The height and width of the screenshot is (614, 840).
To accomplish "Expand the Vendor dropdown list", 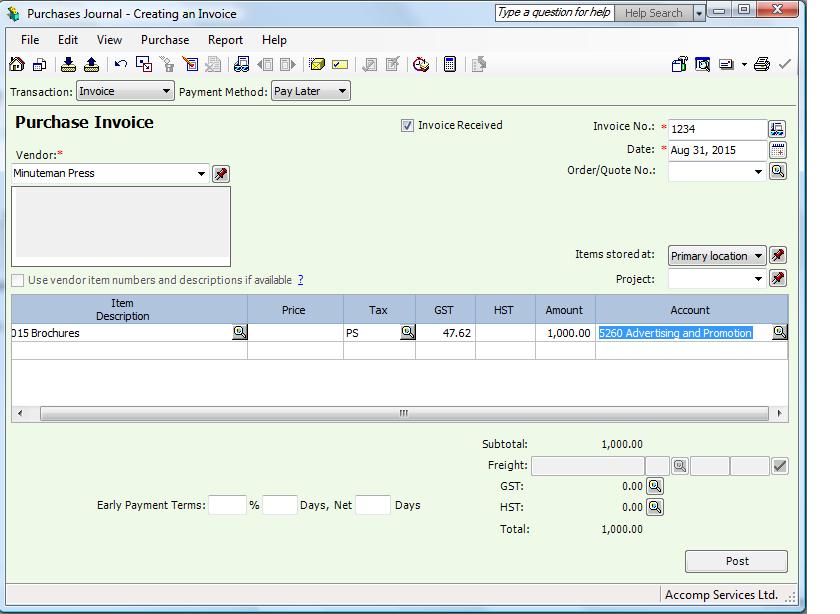I will [x=201, y=174].
